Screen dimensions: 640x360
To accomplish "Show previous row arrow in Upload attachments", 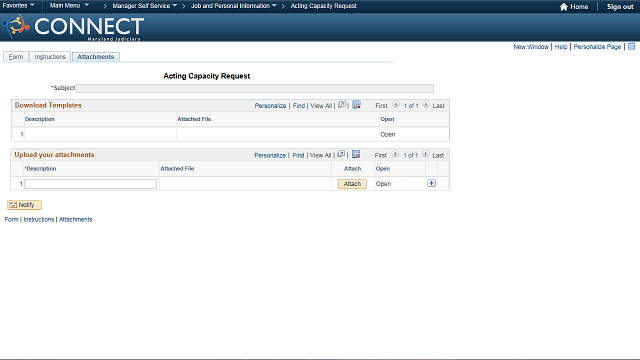I will coord(395,154).
